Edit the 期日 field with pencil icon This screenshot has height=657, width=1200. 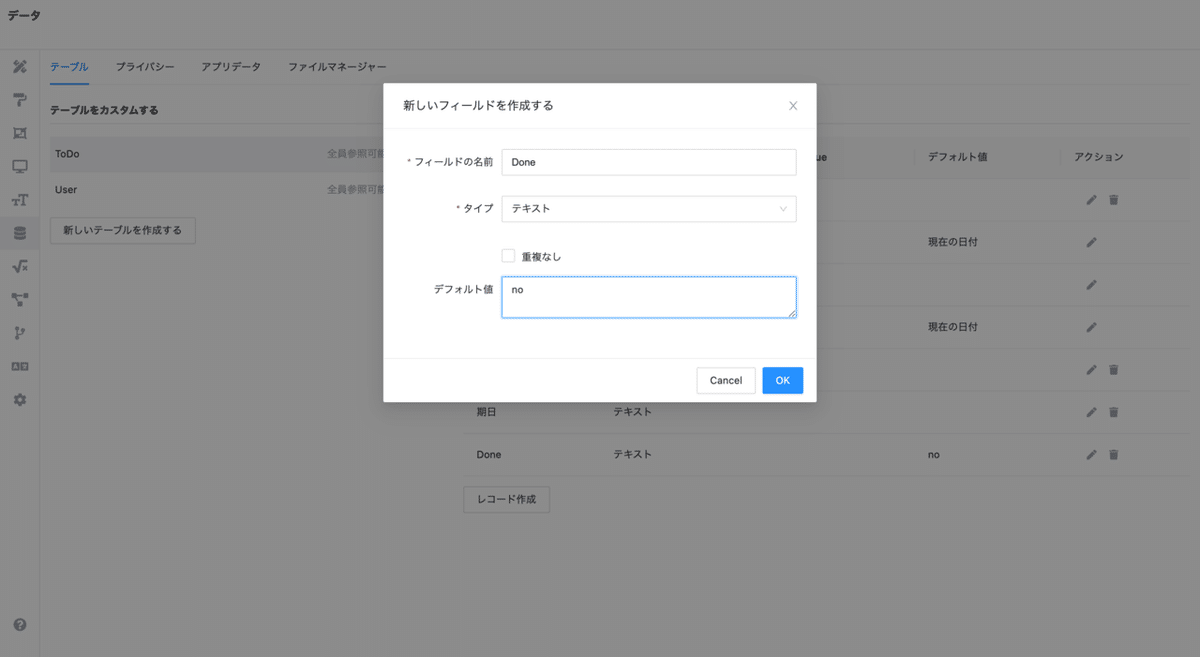point(1091,412)
